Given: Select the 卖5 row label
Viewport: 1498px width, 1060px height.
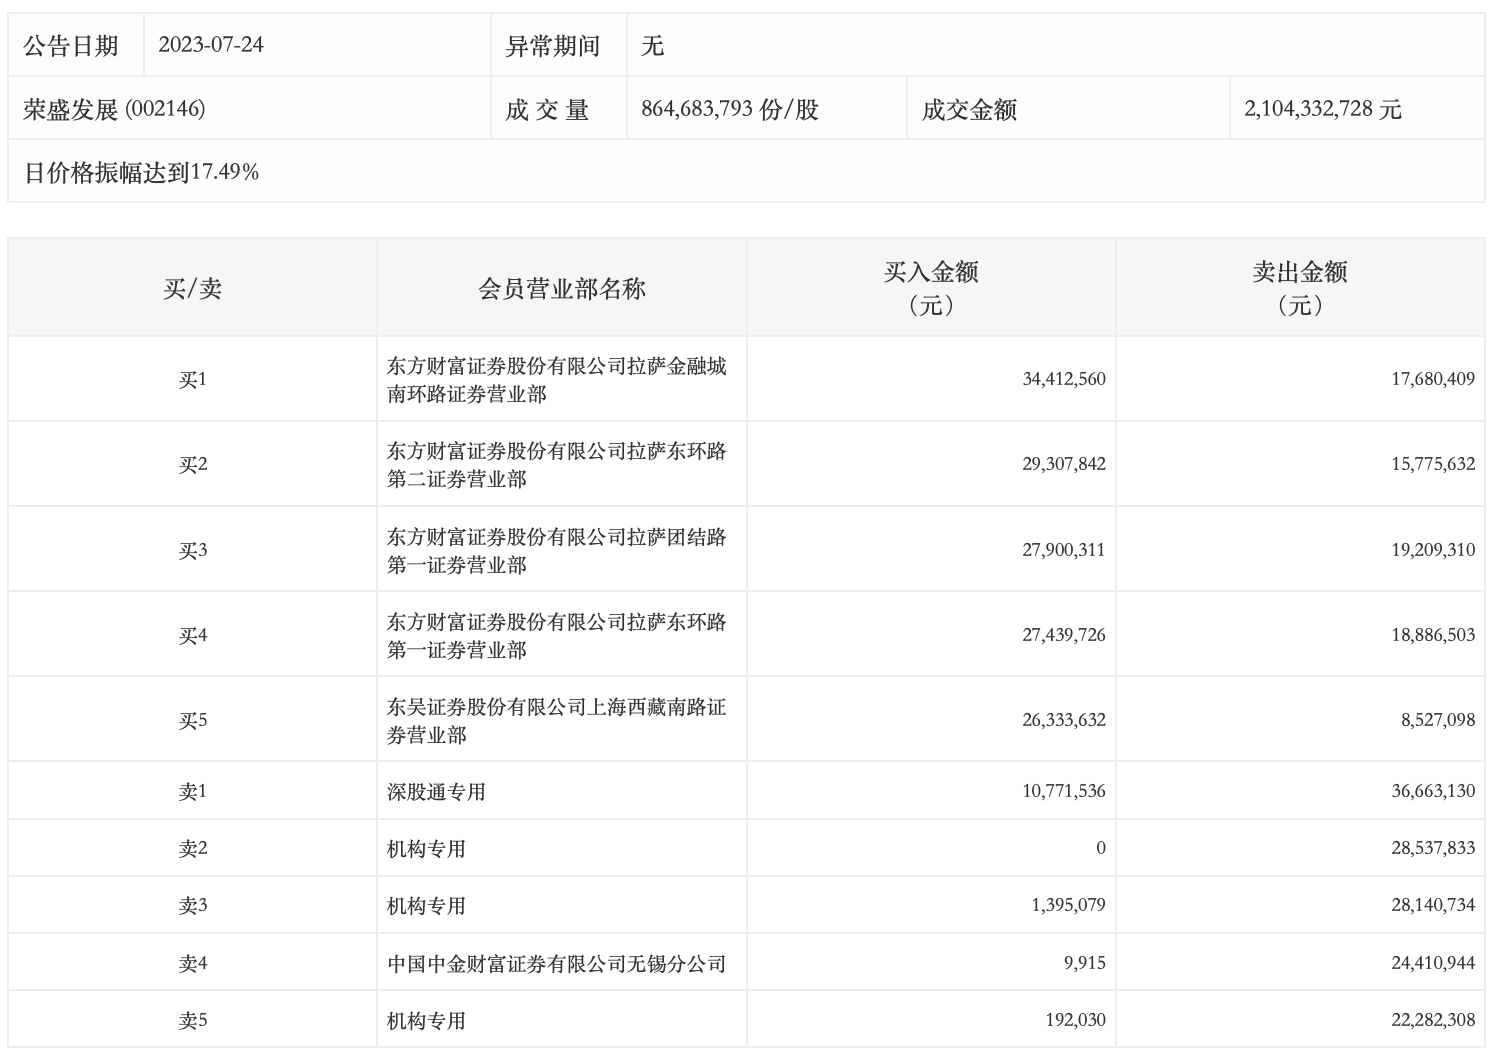Looking at the screenshot, I should coord(192,1021).
